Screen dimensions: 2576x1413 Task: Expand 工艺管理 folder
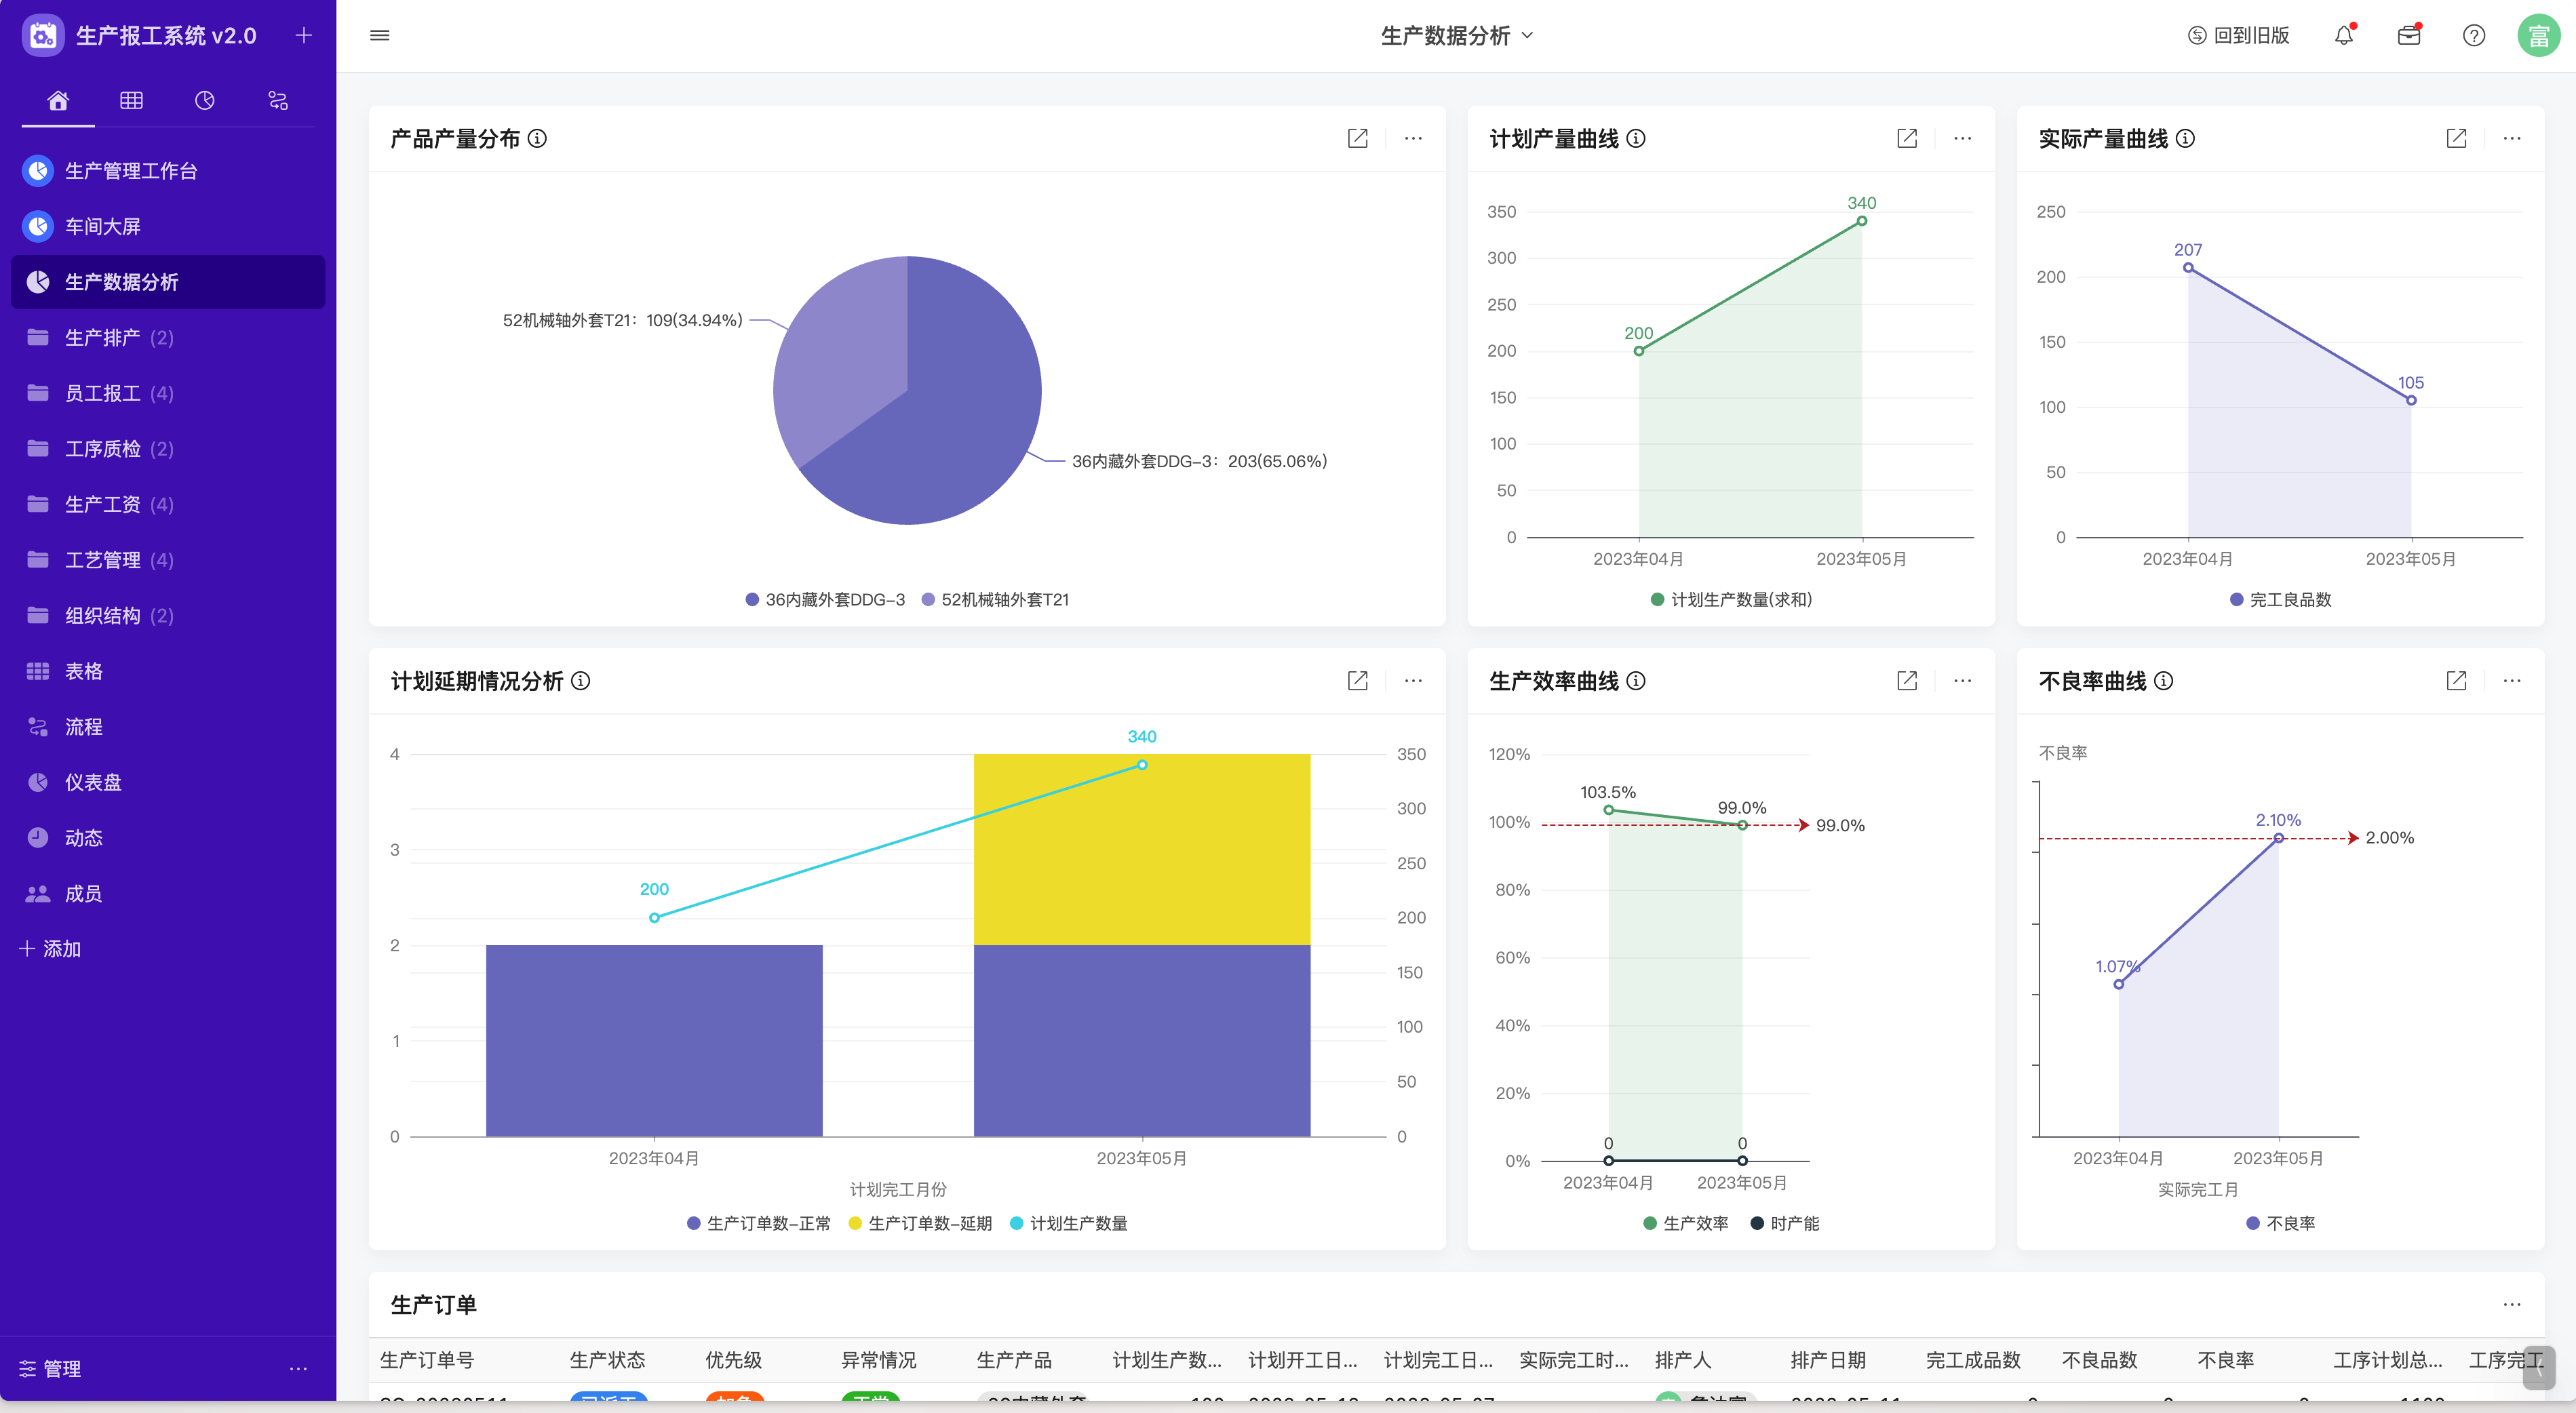(x=168, y=560)
